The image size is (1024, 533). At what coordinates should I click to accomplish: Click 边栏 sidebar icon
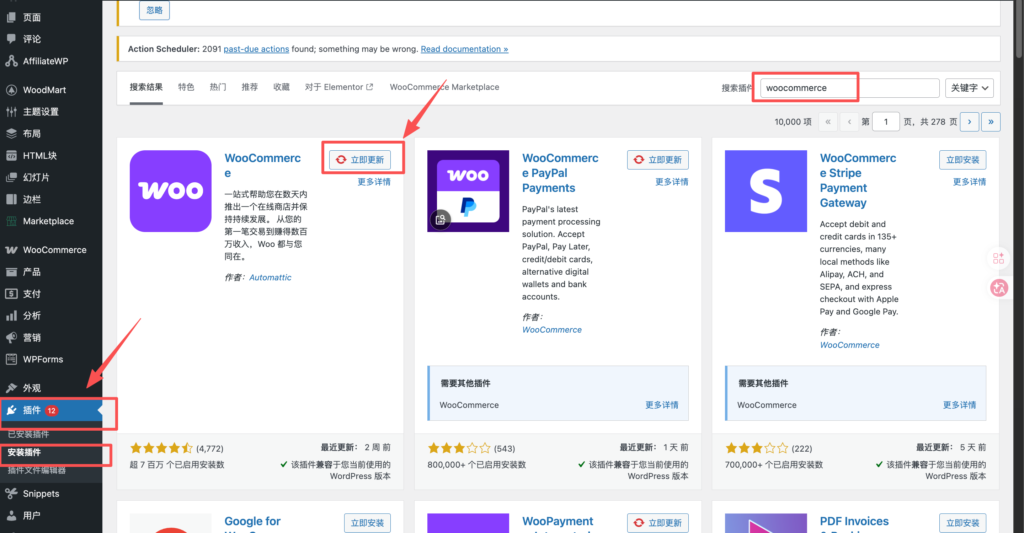coord(11,199)
